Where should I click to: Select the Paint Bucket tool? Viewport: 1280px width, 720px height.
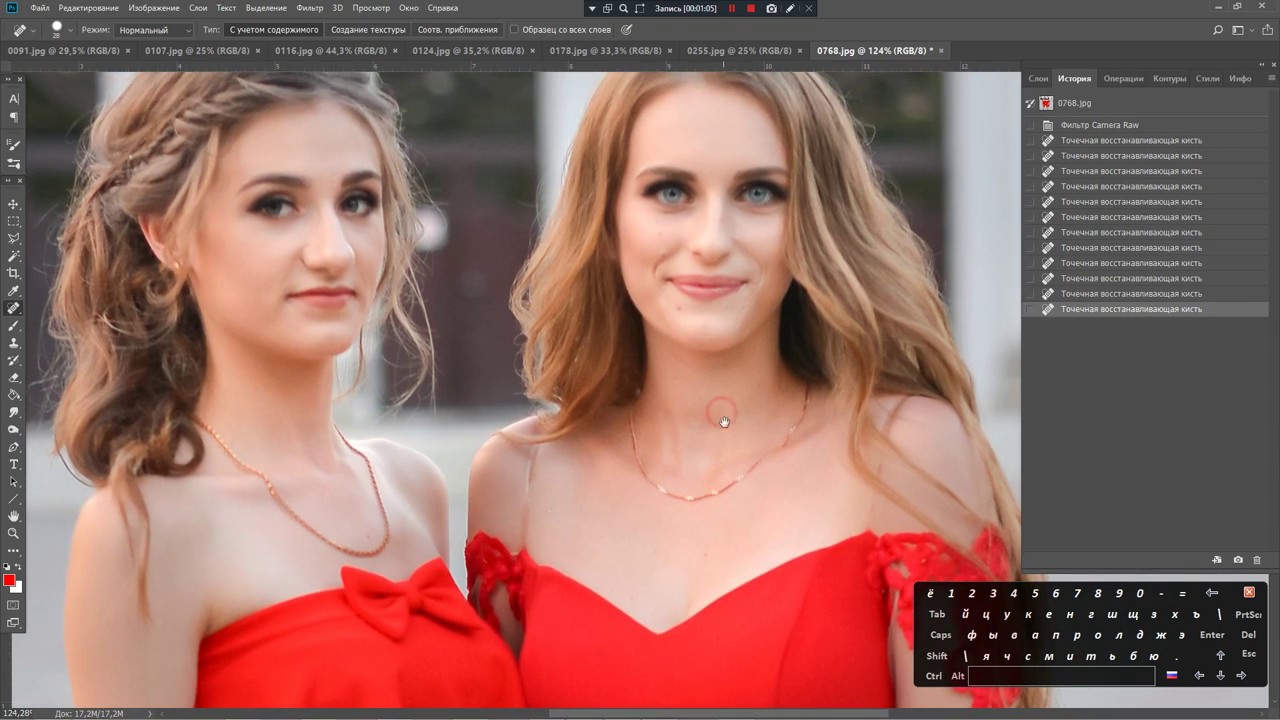(14, 395)
